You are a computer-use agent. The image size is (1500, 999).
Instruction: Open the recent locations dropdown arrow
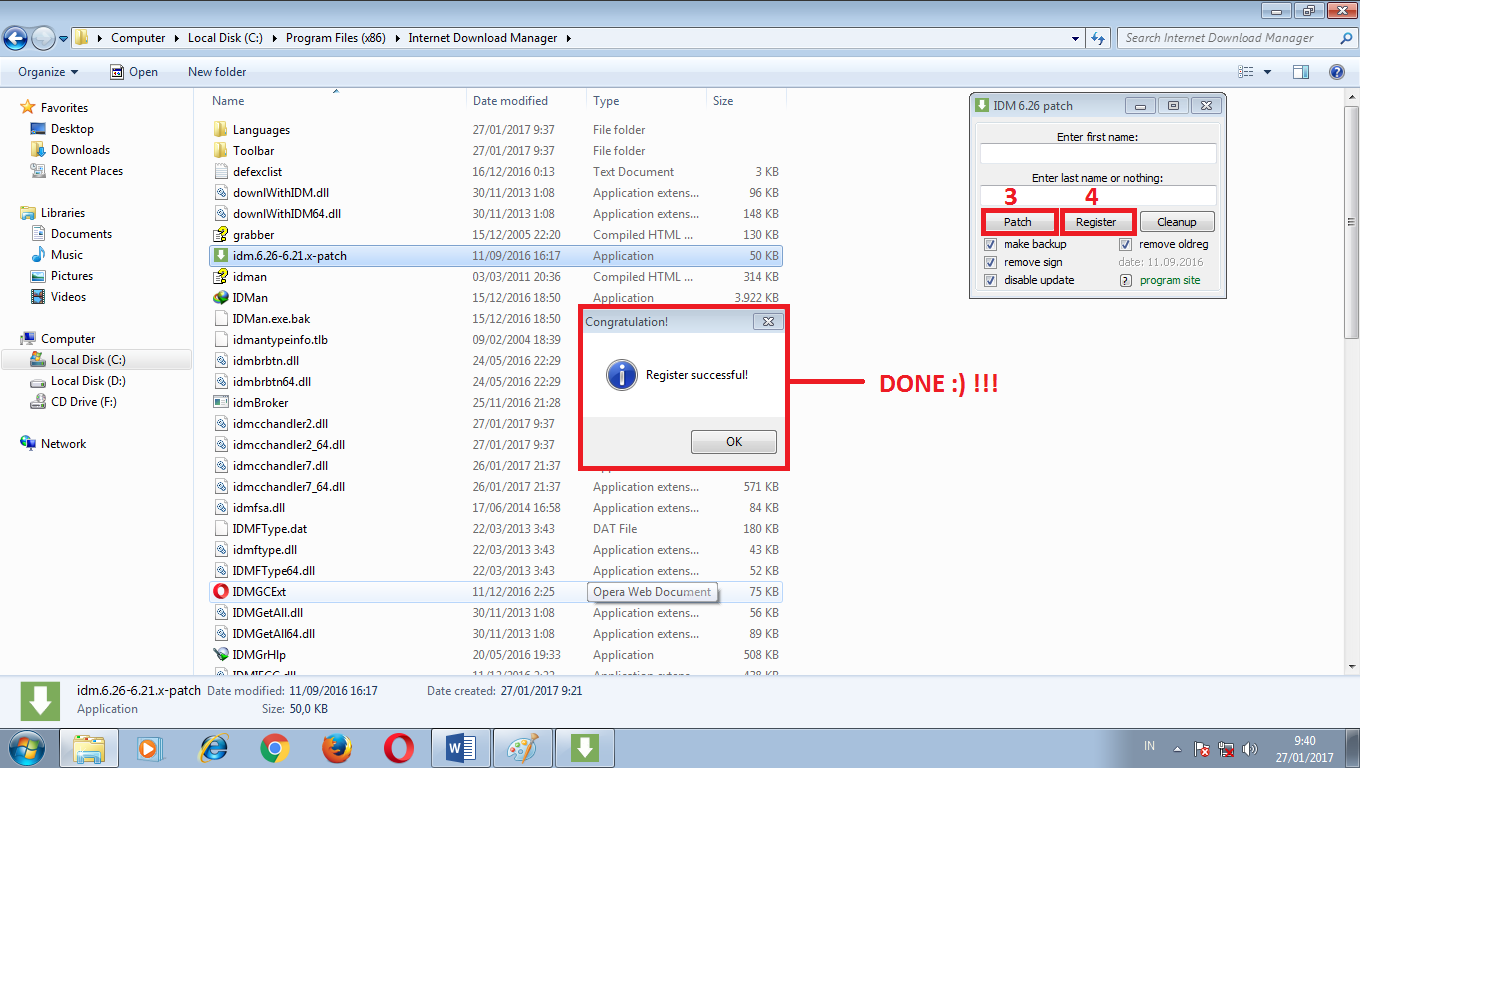pos(64,39)
